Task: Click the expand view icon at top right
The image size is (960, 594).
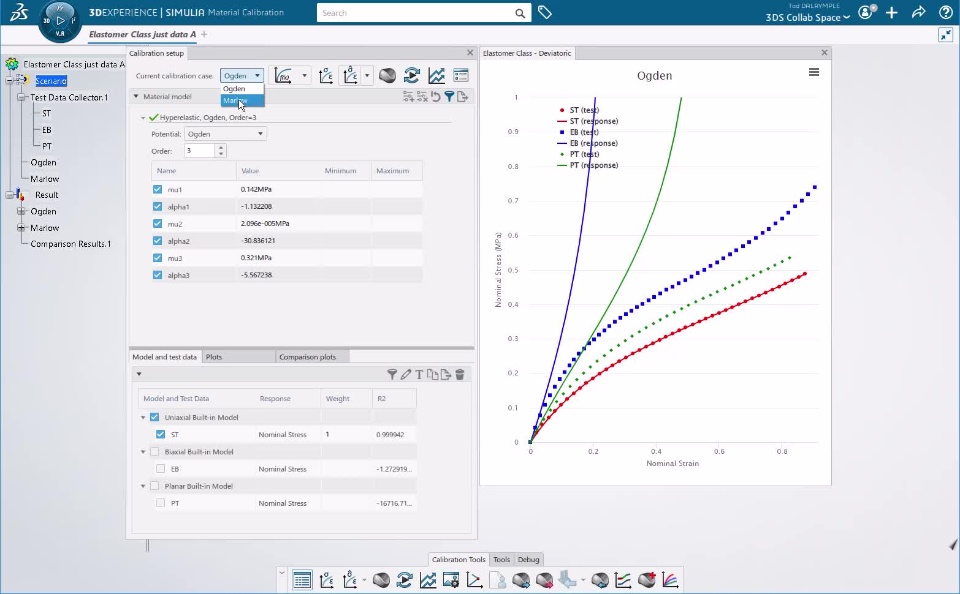Action: [945, 35]
